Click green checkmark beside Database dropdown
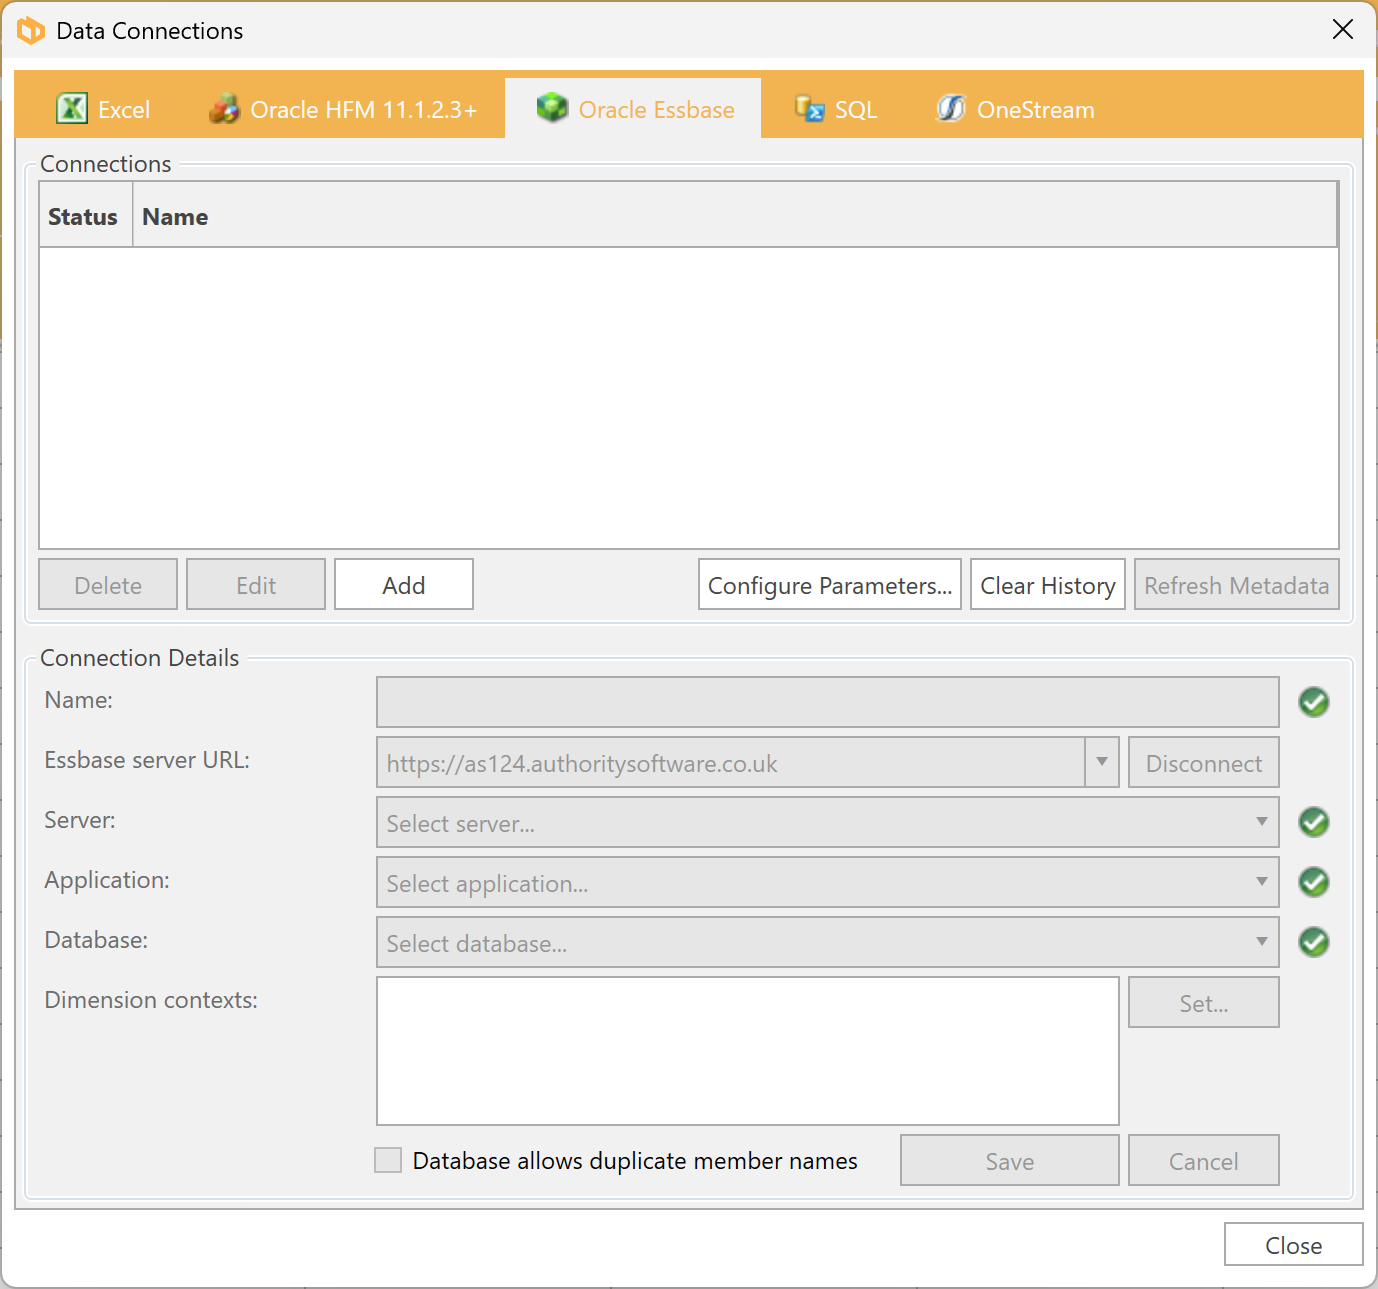The height and width of the screenshot is (1289, 1378). [1313, 943]
